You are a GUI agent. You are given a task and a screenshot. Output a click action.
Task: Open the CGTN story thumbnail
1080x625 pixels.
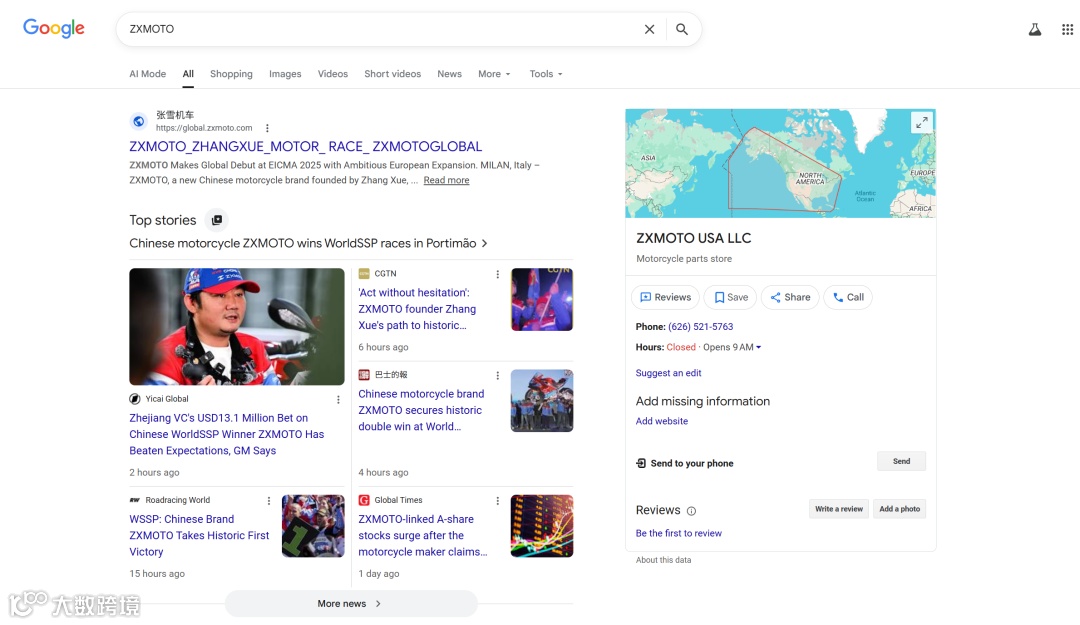[542, 300]
